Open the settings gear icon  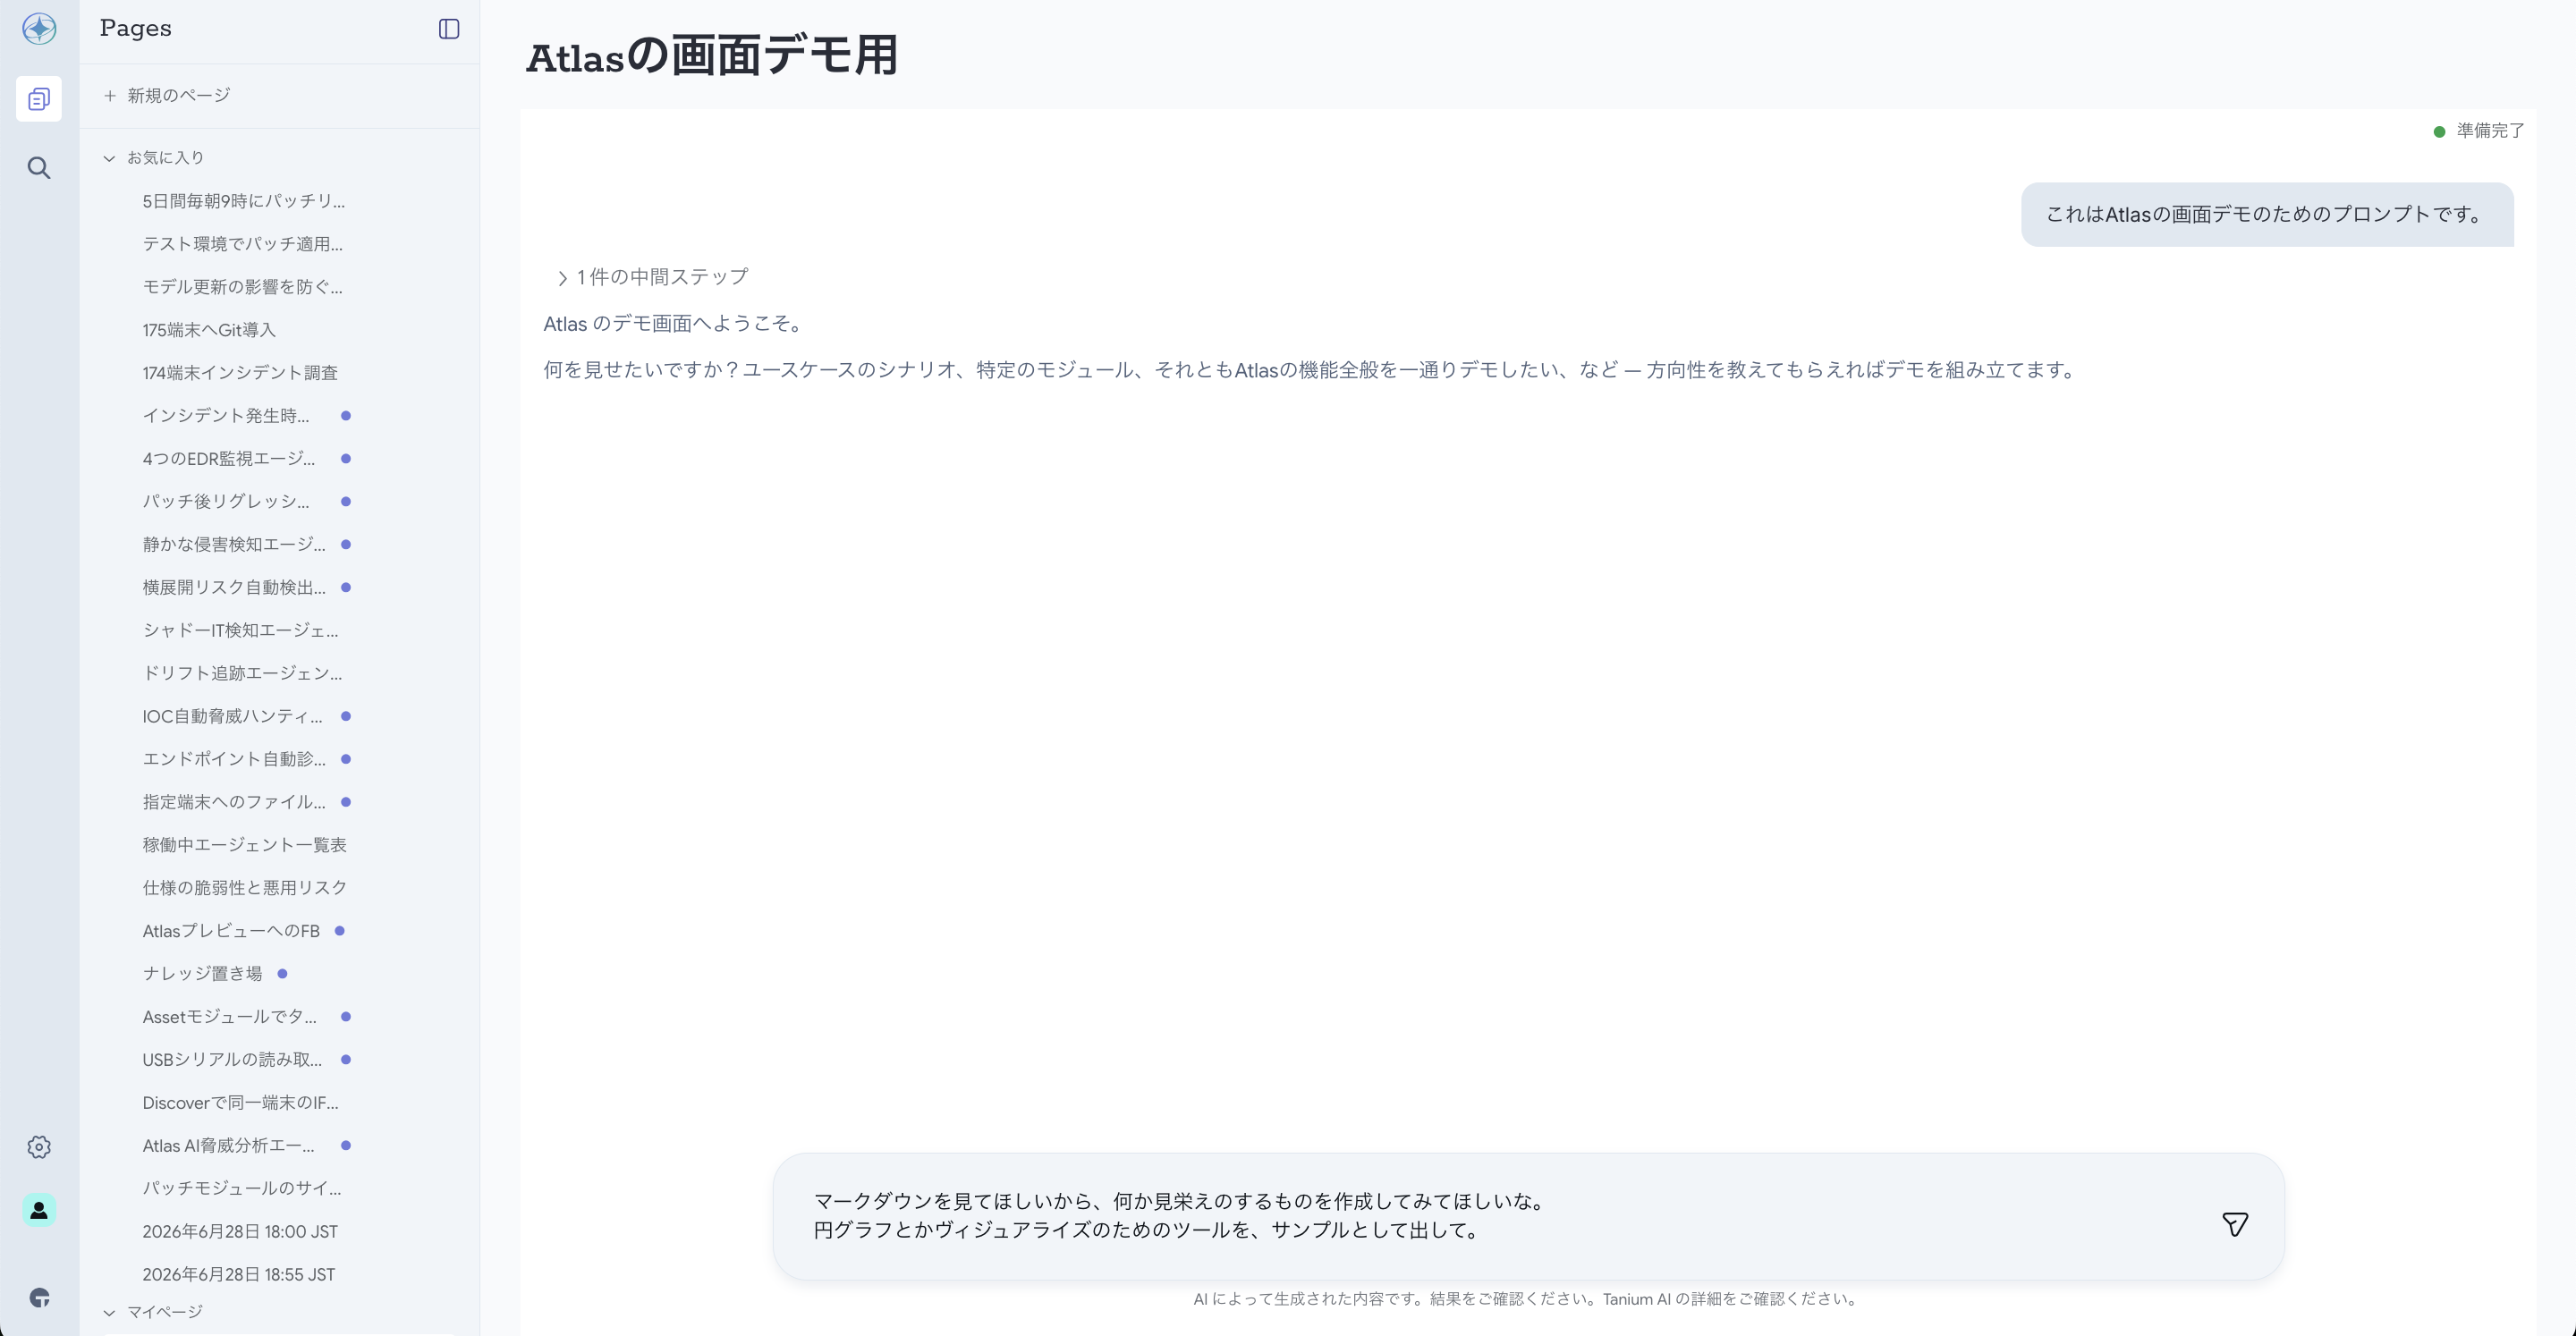tap(39, 1147)
